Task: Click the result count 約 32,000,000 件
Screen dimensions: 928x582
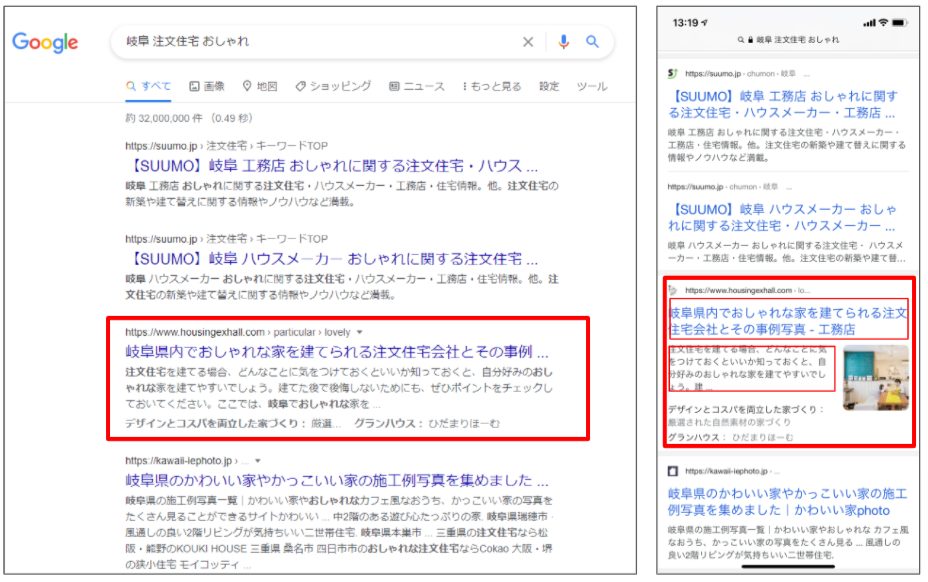Action: pyautogui.click(x=189, y=118)
